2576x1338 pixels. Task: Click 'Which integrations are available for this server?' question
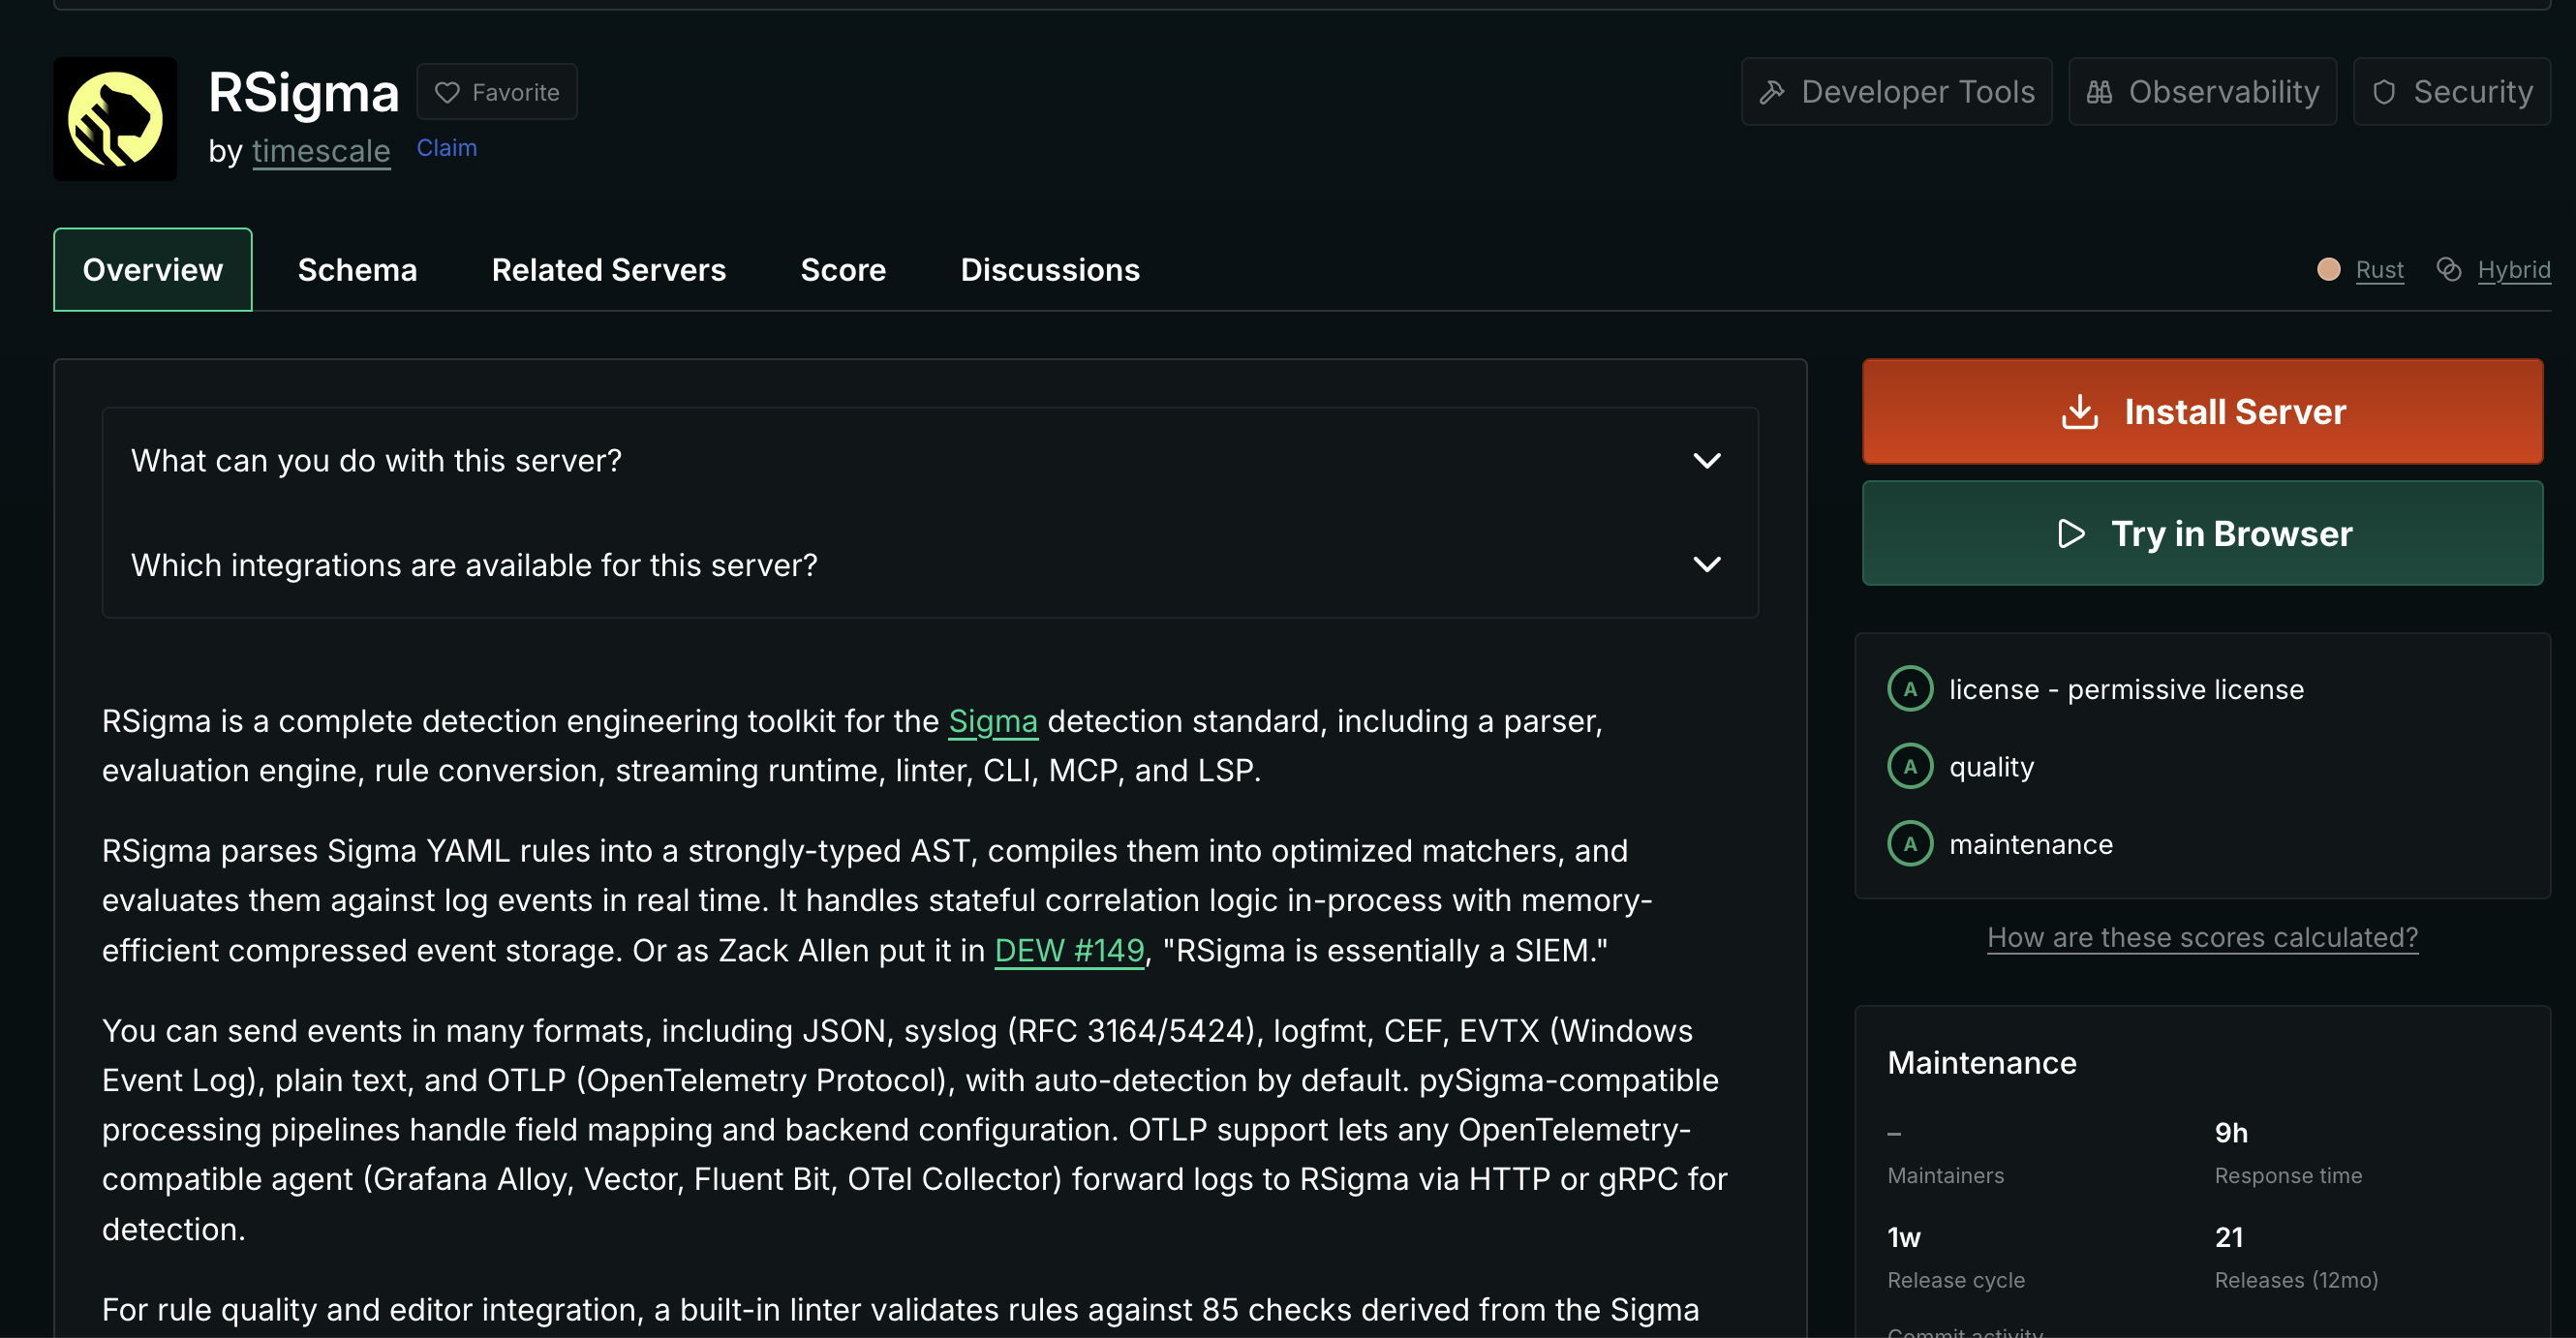tap(474, 565)
